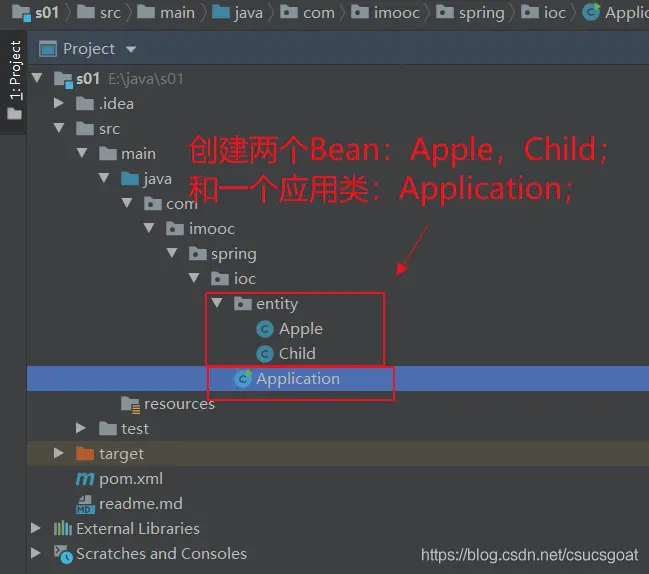
Task: Click java in the breadcrumb bar
Action: (248, 13)
